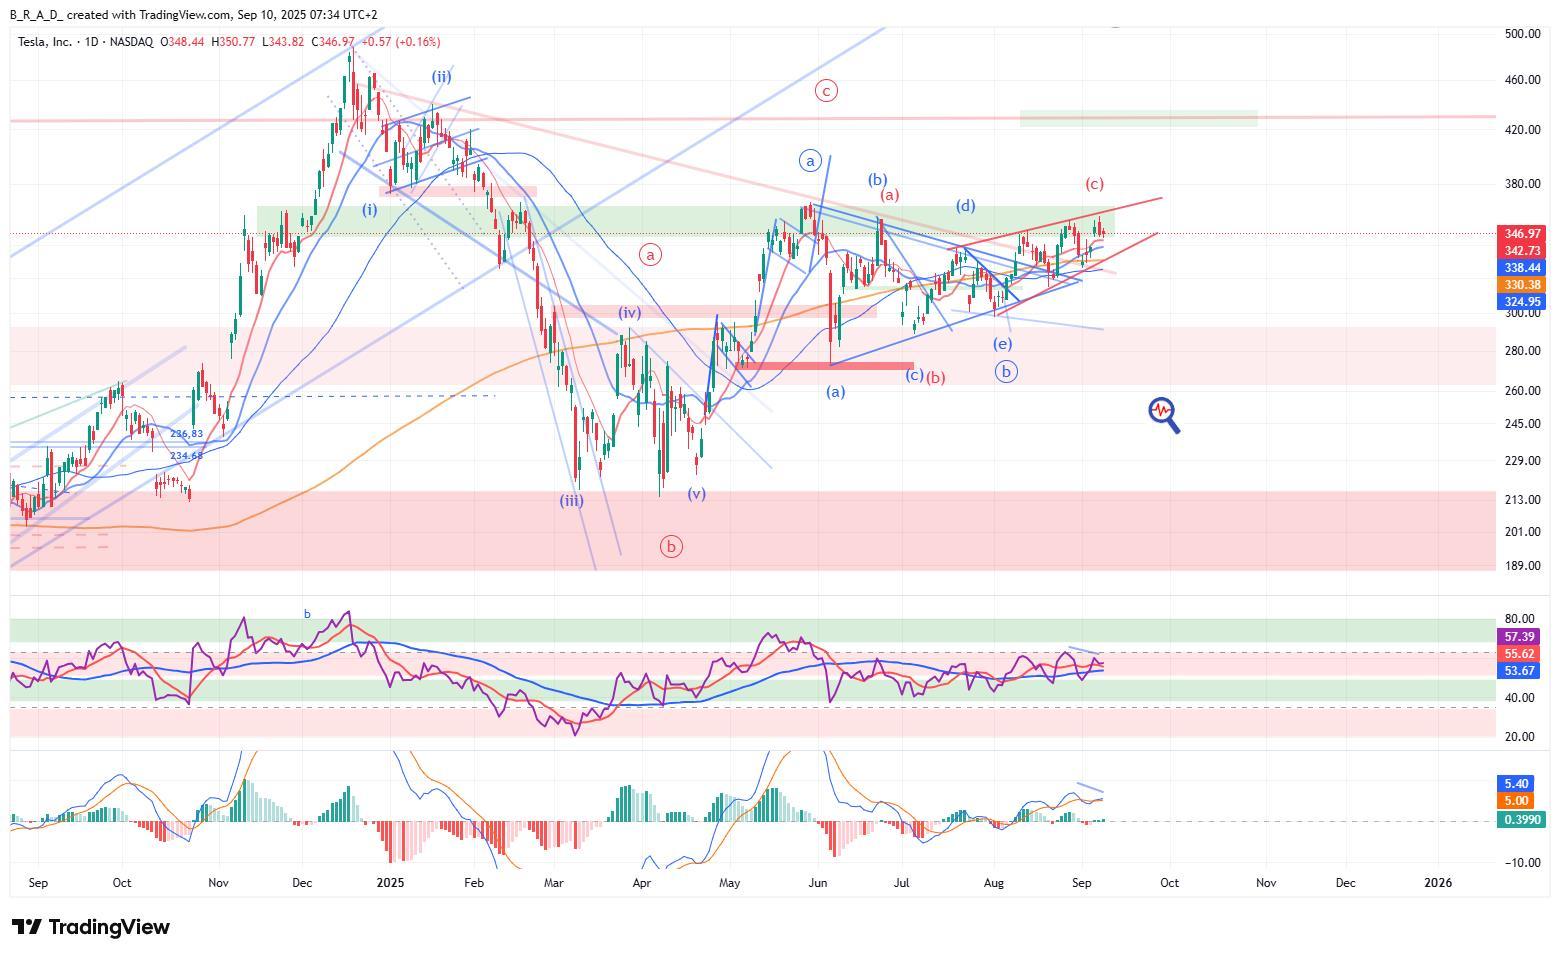Click the 380.00 price axis label
The height and width of the screenshot is (957, 1560).
point(1521,184)
